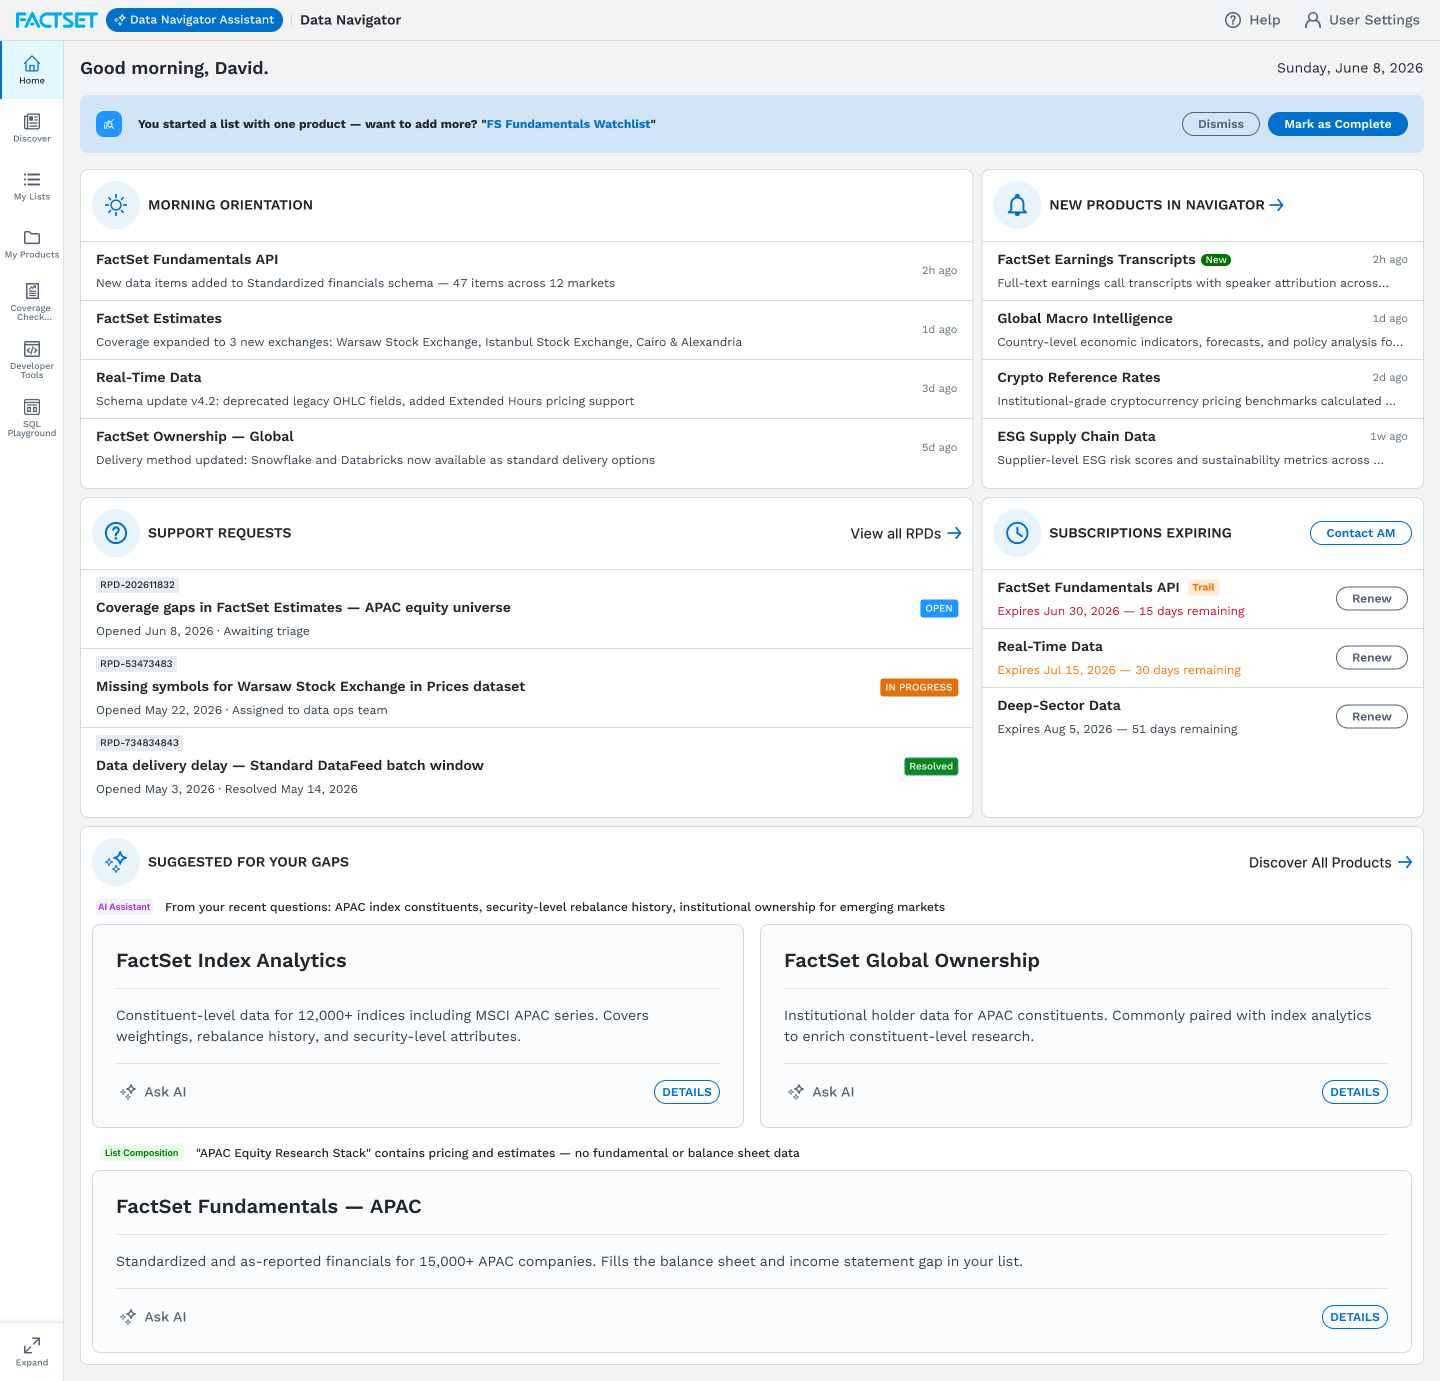
Task: Click the Subscriptions Expiring clock icon
Action: tap(1017, 533)
